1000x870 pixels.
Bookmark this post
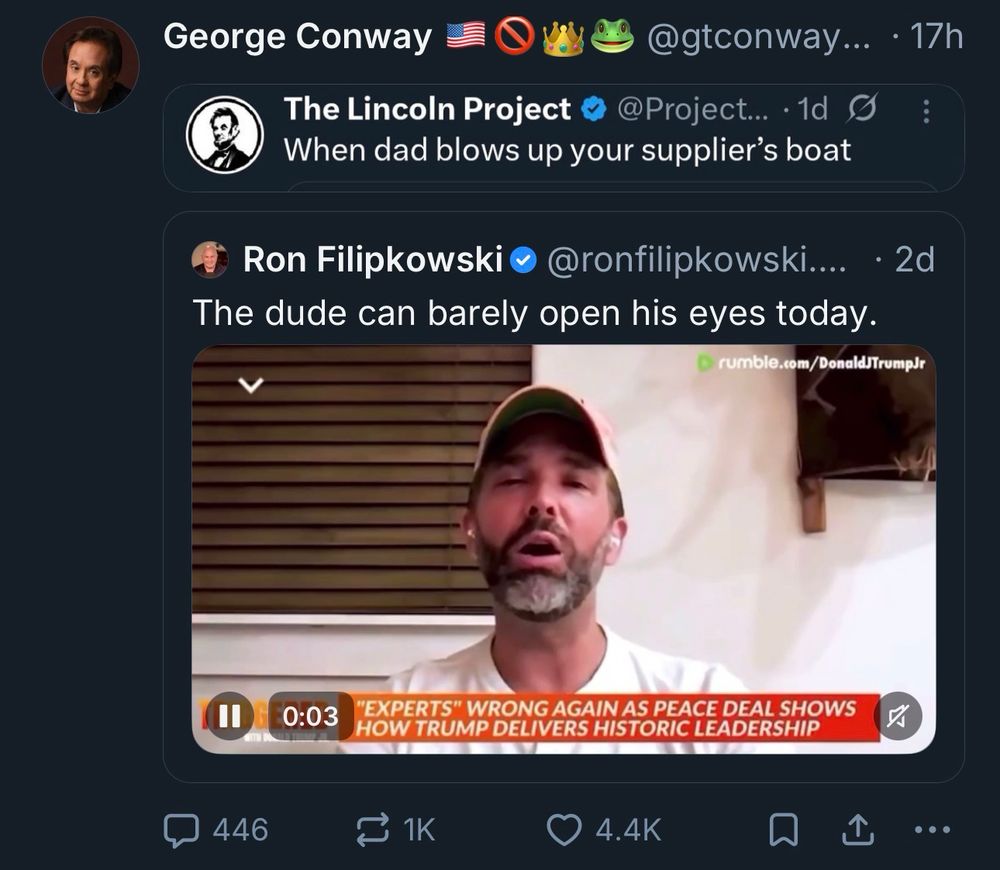click(x=783, y=830)
